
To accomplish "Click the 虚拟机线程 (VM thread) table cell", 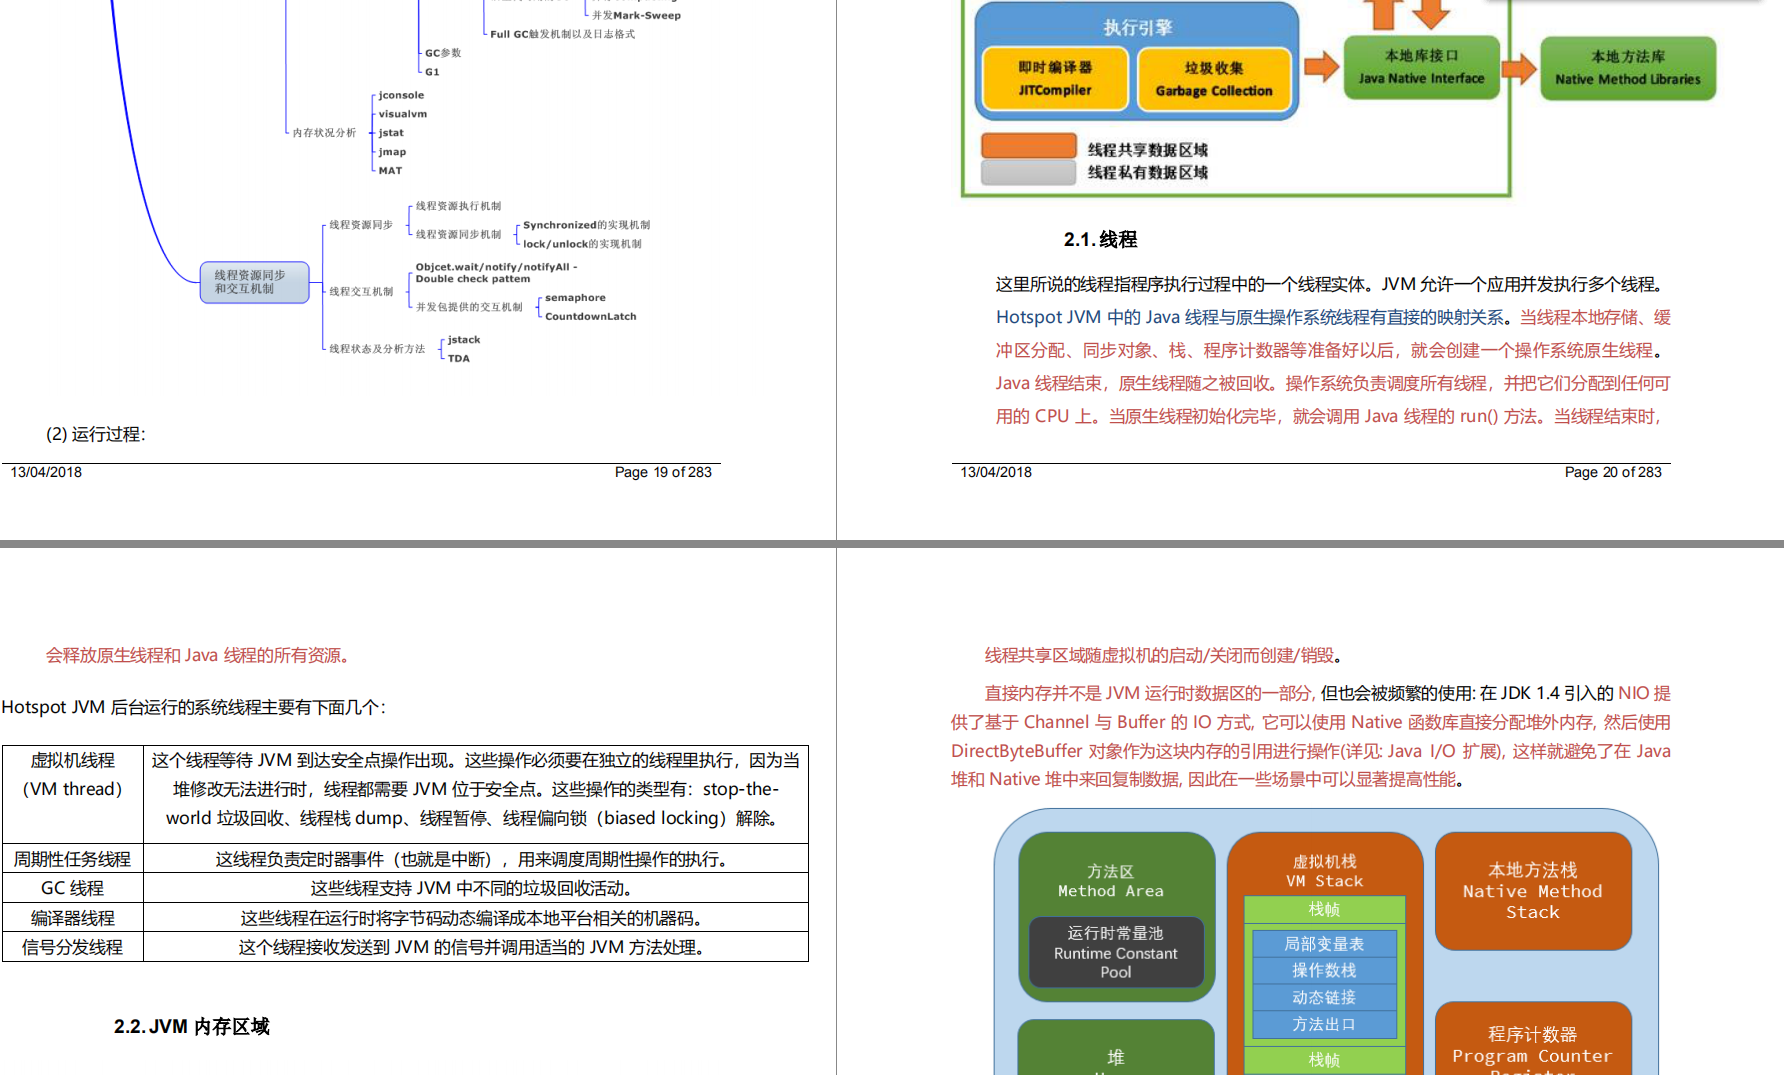I will (73, 794).
